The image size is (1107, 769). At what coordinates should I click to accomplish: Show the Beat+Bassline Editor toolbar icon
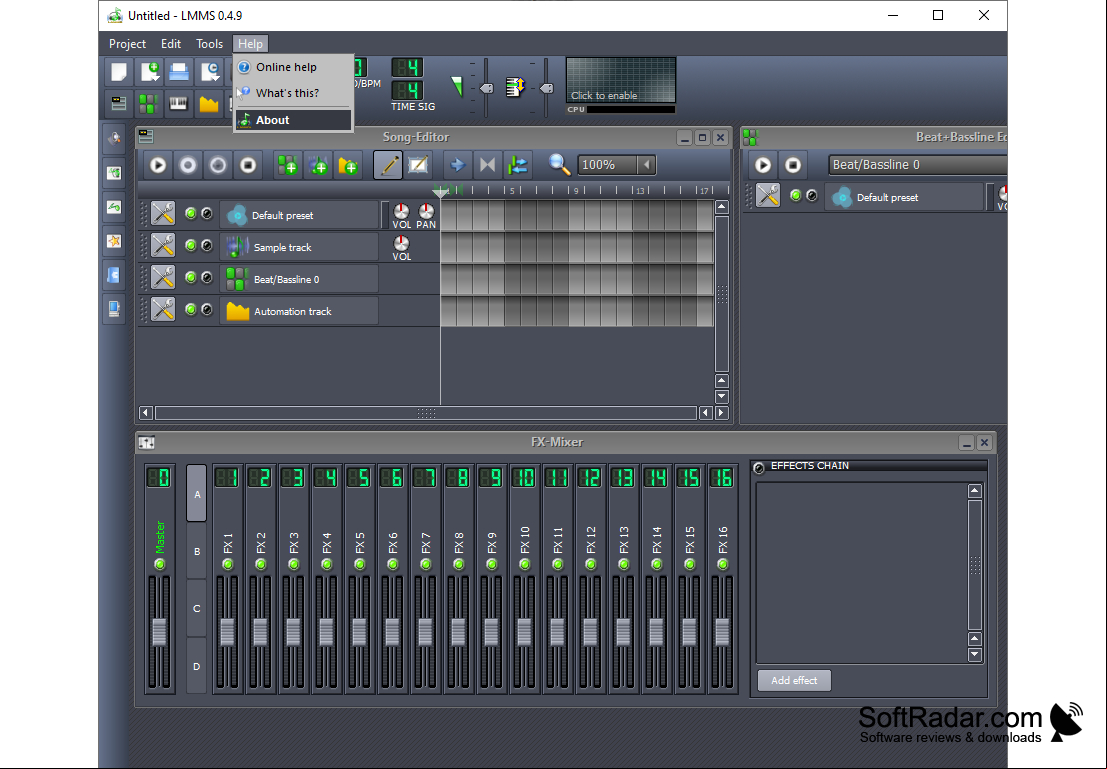(x=149, y=103)
